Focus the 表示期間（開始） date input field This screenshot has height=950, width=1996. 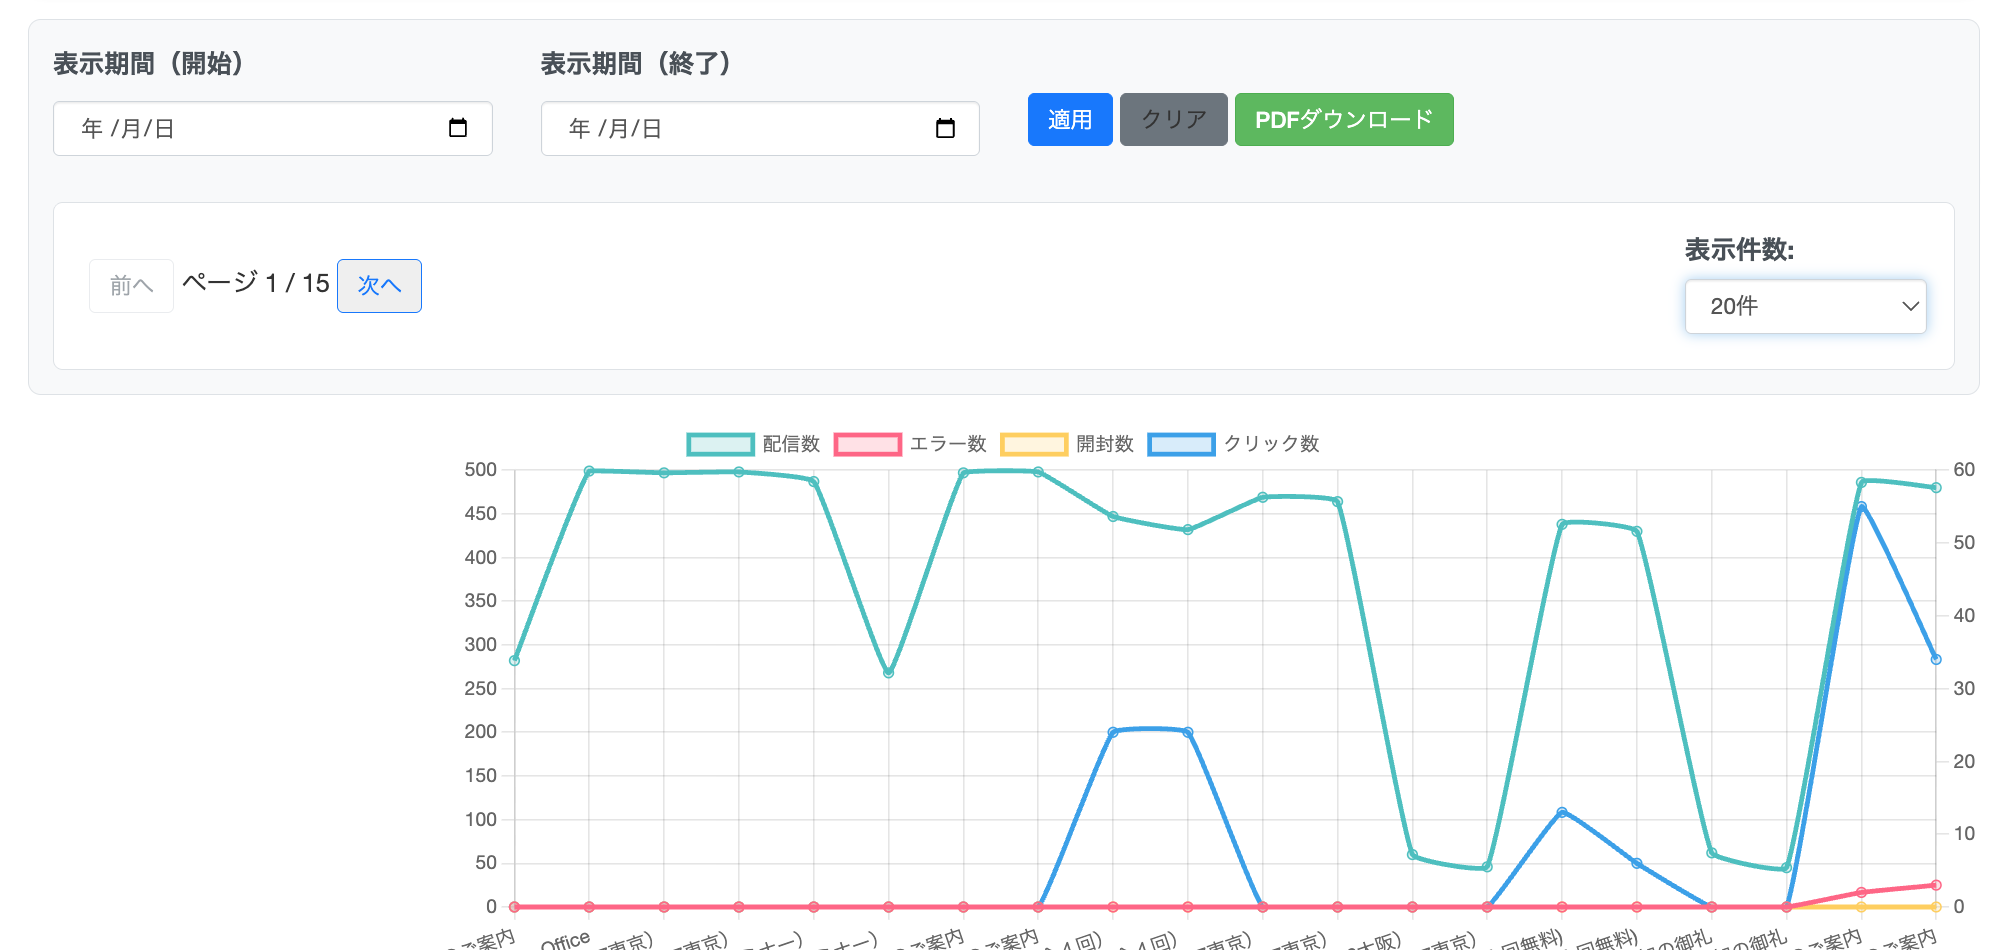pyautogui.click(x=250, y=128)
